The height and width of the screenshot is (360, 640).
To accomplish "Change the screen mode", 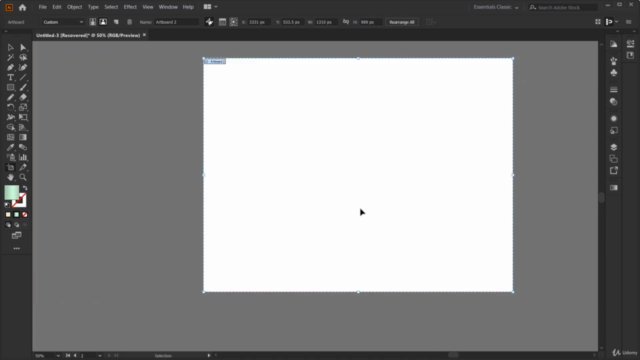I will click(x=16, y=236).
